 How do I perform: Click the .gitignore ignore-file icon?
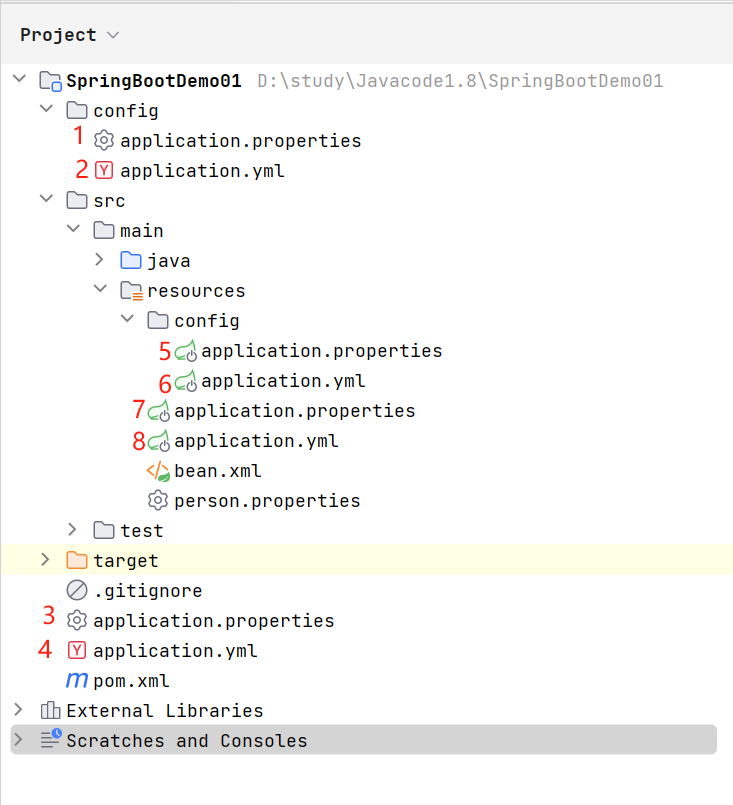coord(77,590)
